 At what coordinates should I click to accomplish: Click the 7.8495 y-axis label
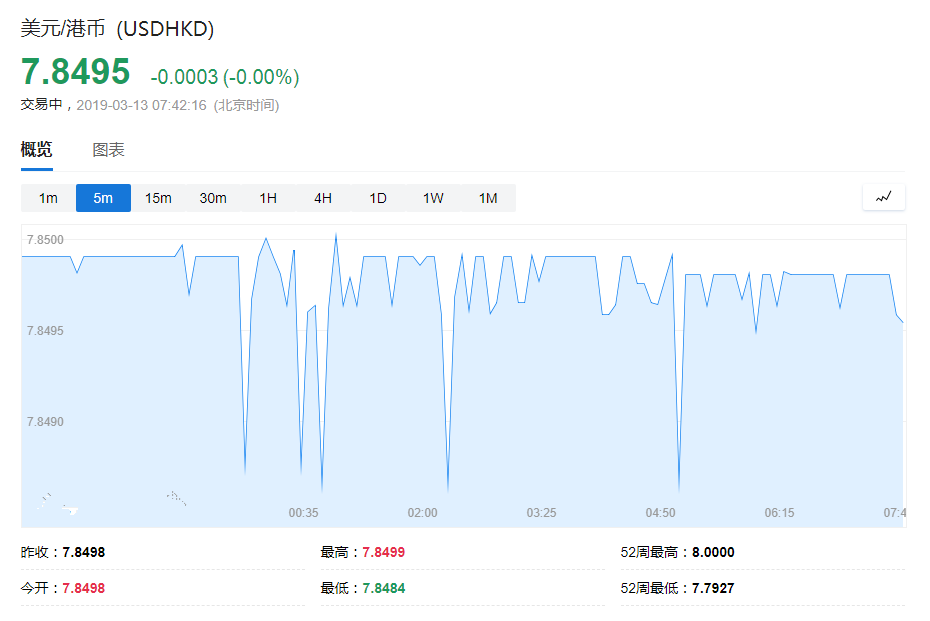coord(45,330)
